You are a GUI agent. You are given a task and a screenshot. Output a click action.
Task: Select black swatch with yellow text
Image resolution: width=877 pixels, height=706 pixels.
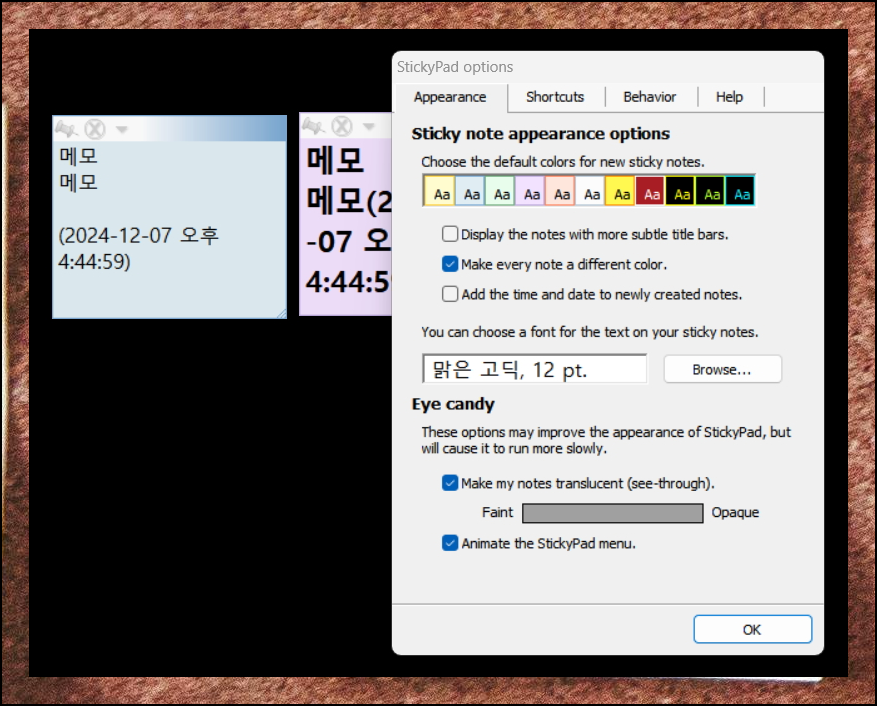tap(681, 191)
